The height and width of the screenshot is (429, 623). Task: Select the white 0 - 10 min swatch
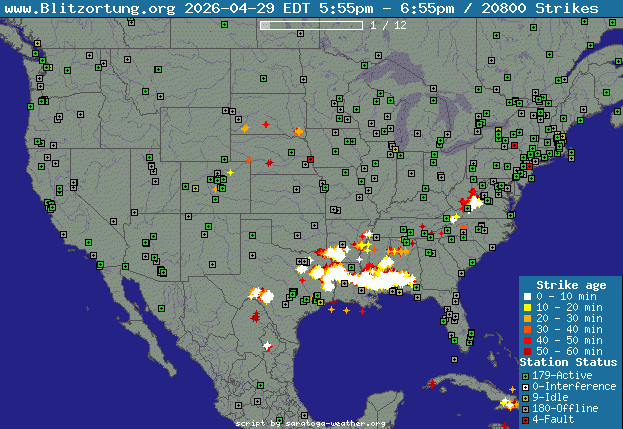pyautogui.click(x=527, y=297)
